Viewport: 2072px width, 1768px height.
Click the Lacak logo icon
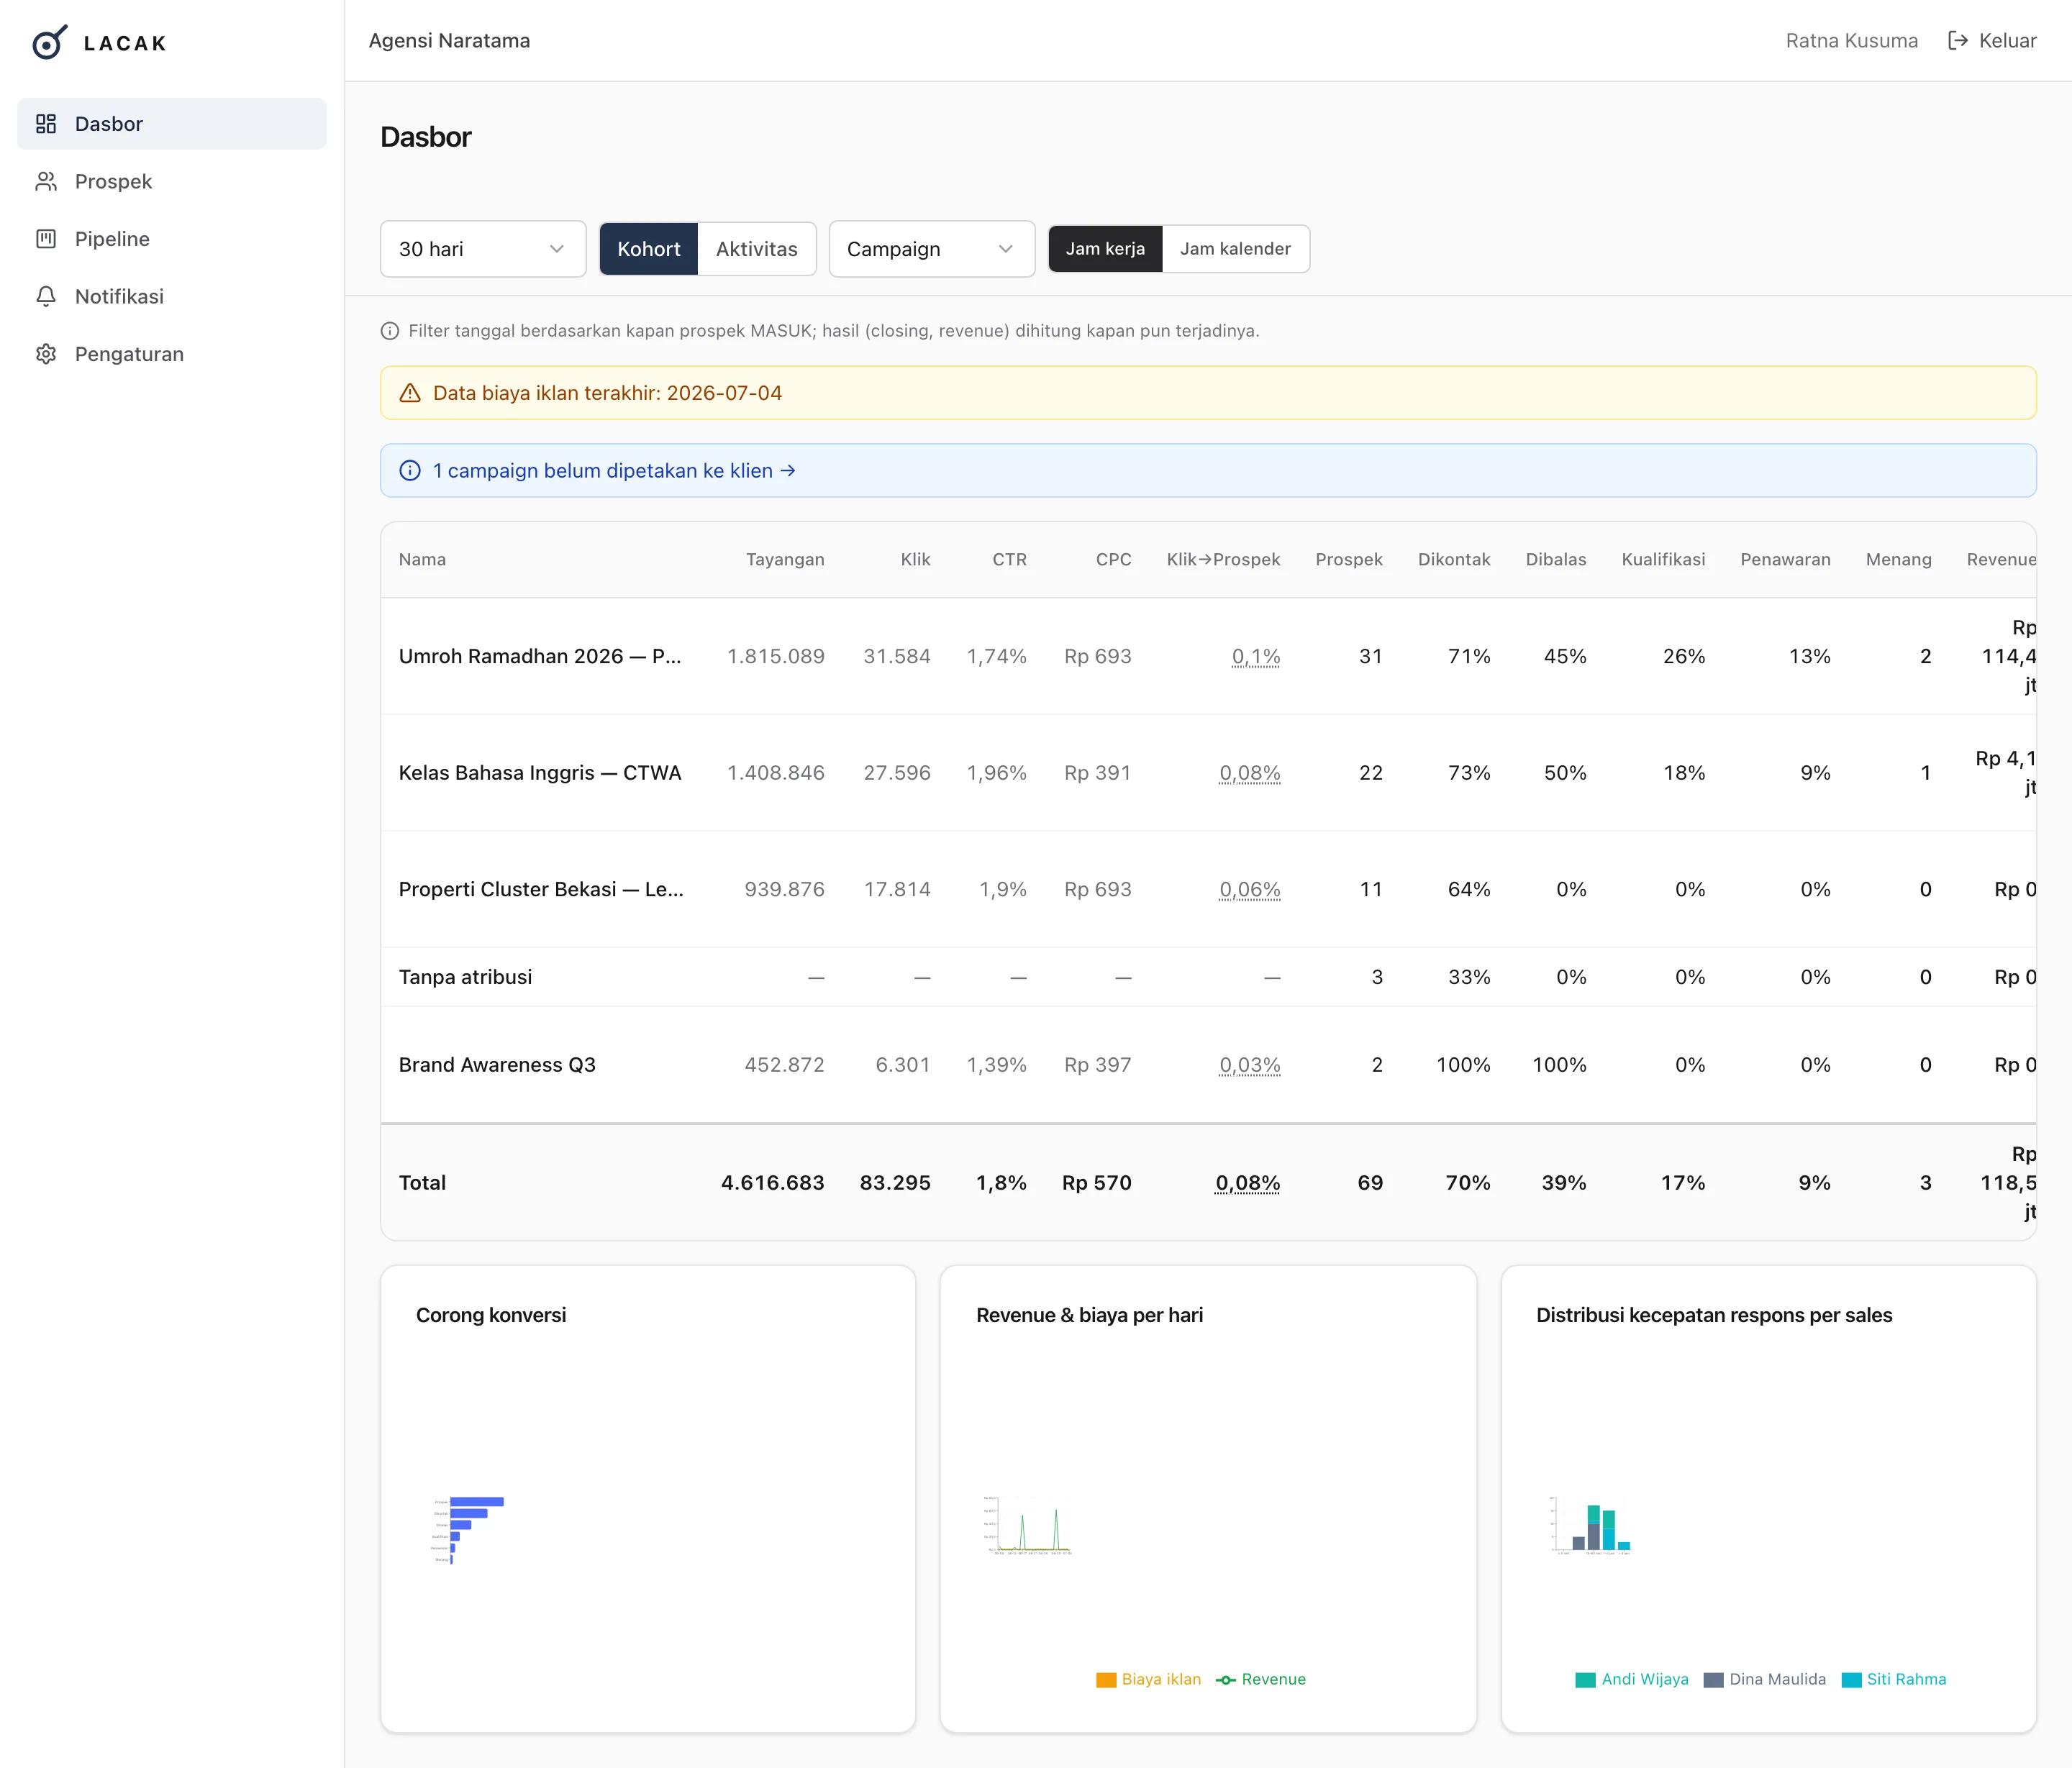click(x=49, y=42)
